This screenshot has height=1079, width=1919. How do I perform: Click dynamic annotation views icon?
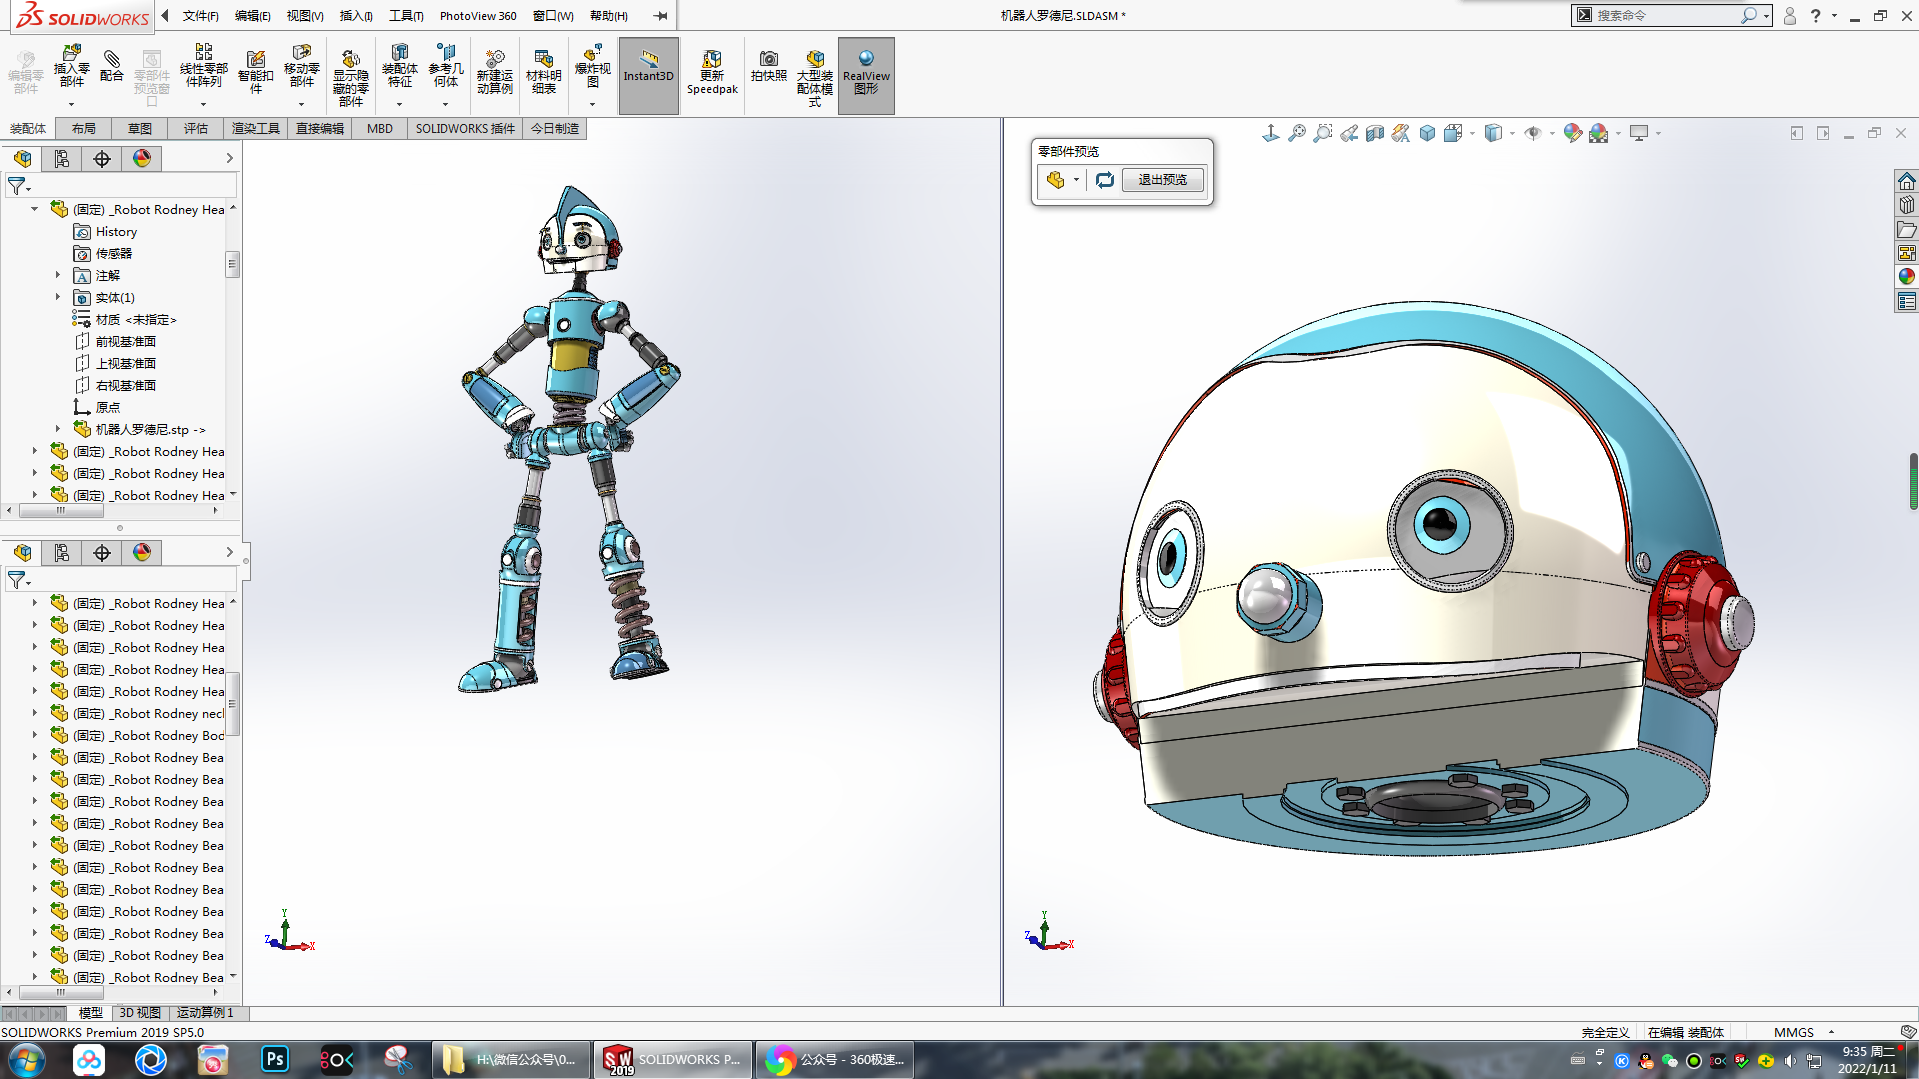coord(1401,133)
